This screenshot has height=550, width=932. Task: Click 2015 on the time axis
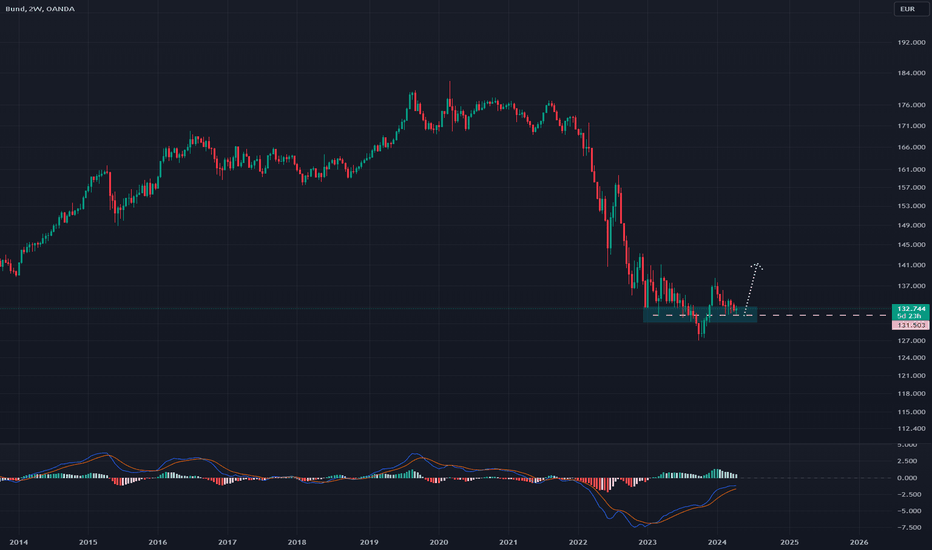click(x=88, y=542)
